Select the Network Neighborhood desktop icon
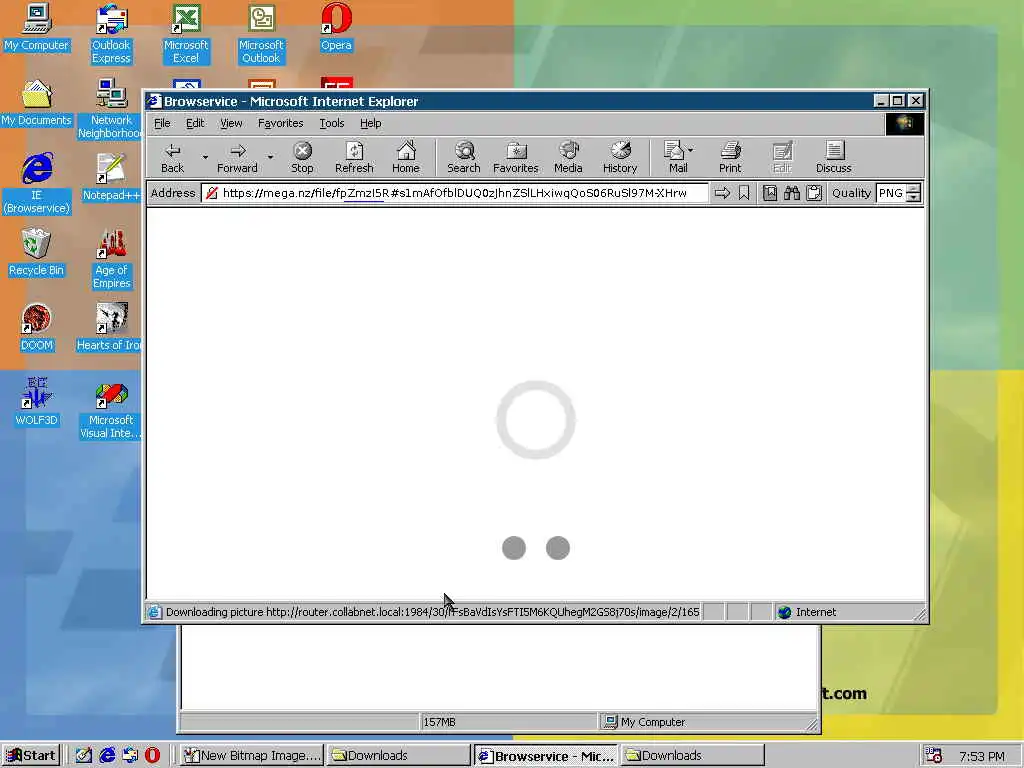The width and height of the screenshot is (1024, 768). click(111, 109)
